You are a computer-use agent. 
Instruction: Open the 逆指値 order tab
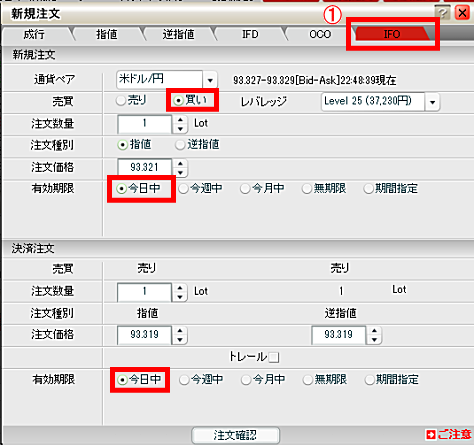179,34
